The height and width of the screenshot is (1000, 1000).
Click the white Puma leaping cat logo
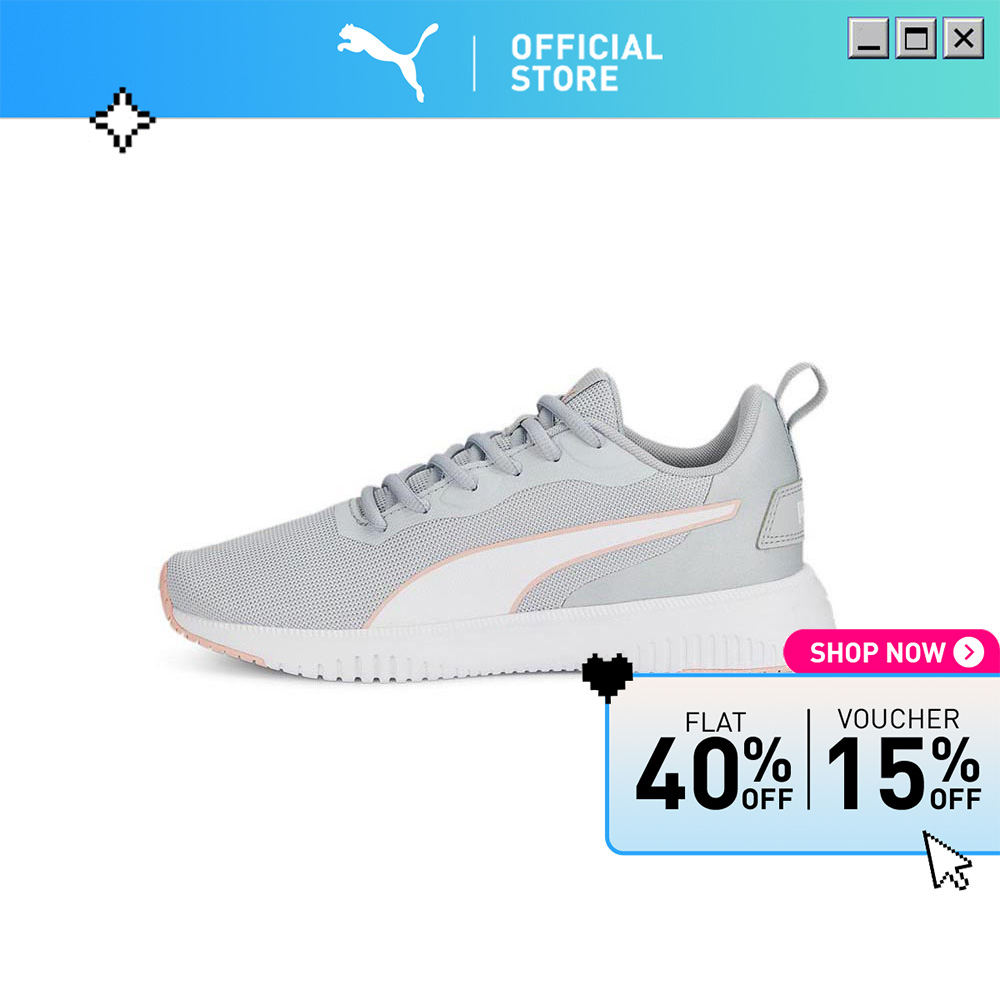point(388,62)
